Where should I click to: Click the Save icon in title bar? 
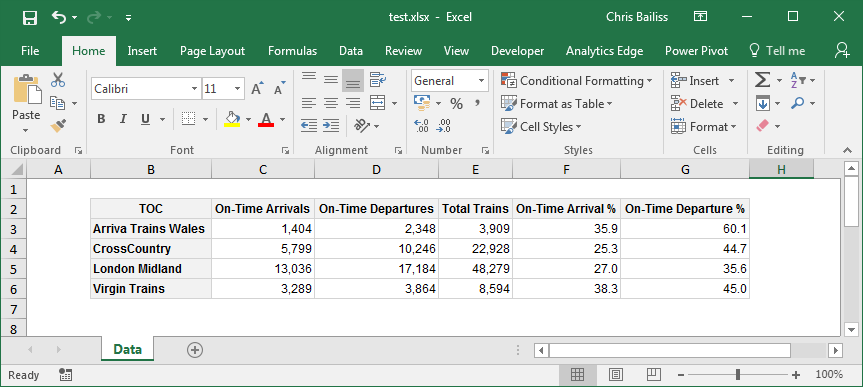point(30,18)
